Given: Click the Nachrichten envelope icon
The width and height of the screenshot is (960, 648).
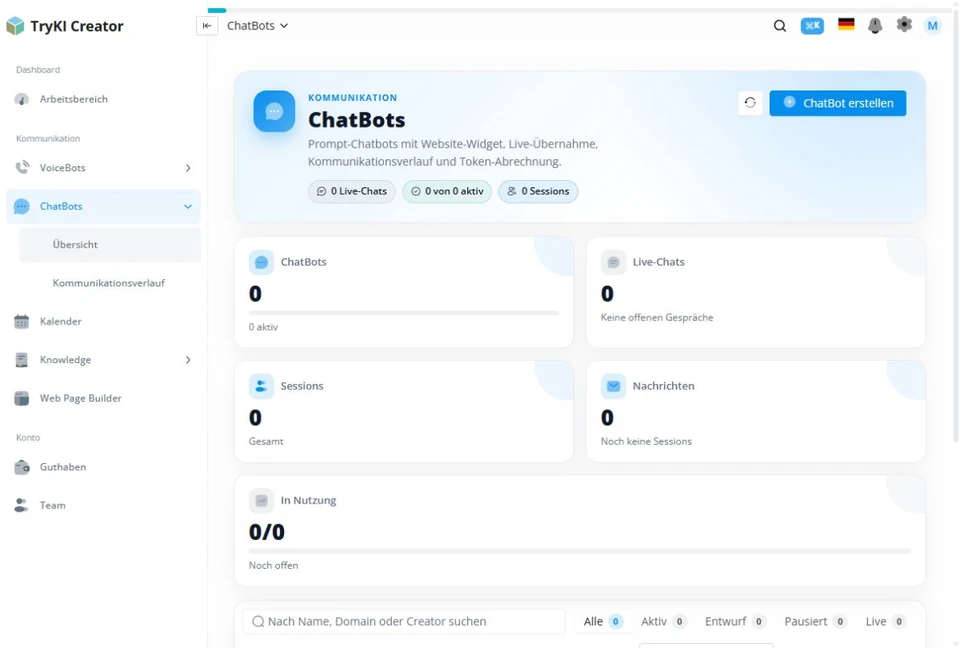Looking at the screenshot, I should click(x=613, y=386).
